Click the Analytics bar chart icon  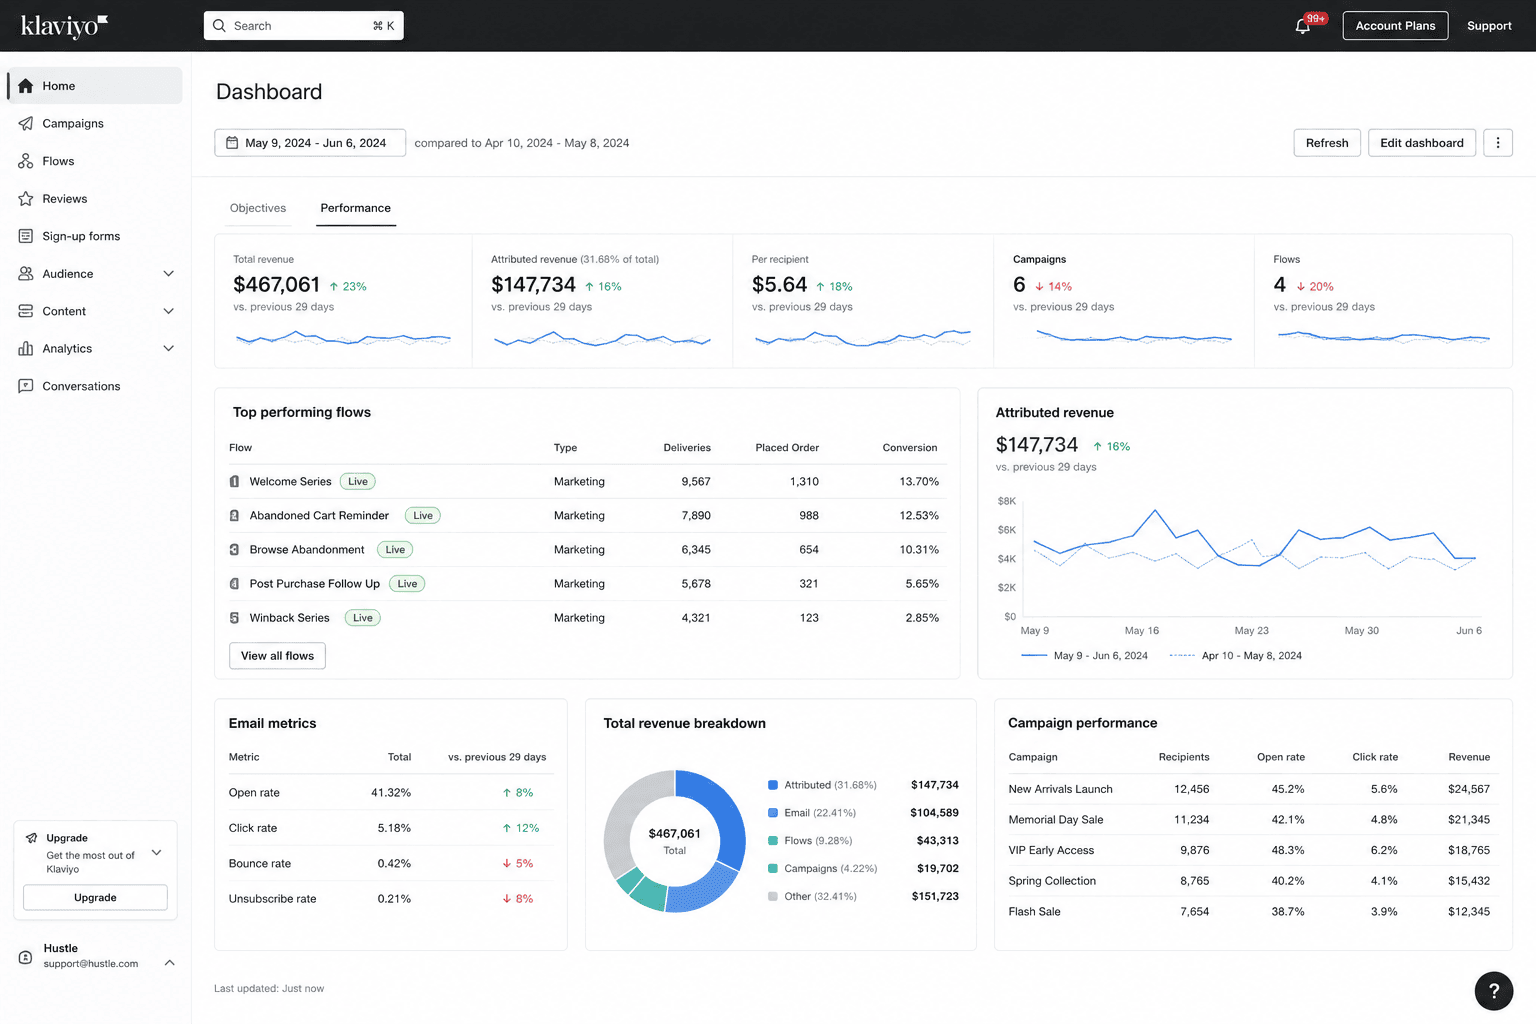pyautogui.click(x=26, y=348)
